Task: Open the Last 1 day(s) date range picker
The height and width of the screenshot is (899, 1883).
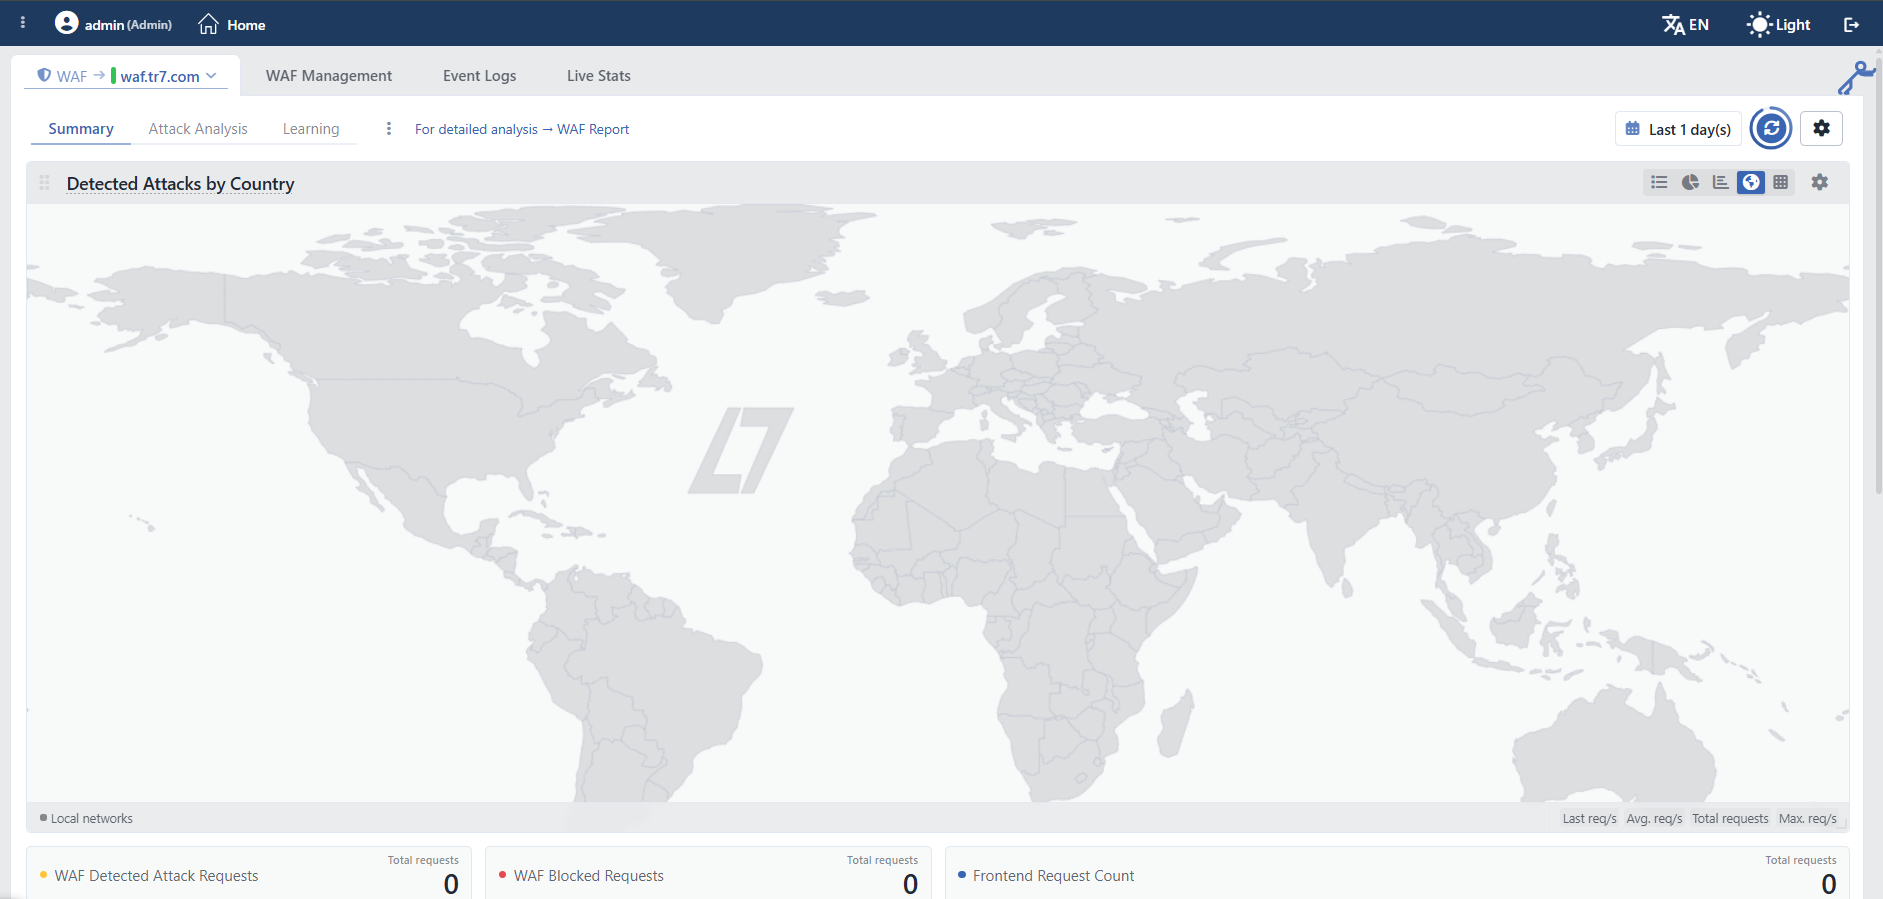Action: [1678, 129]
